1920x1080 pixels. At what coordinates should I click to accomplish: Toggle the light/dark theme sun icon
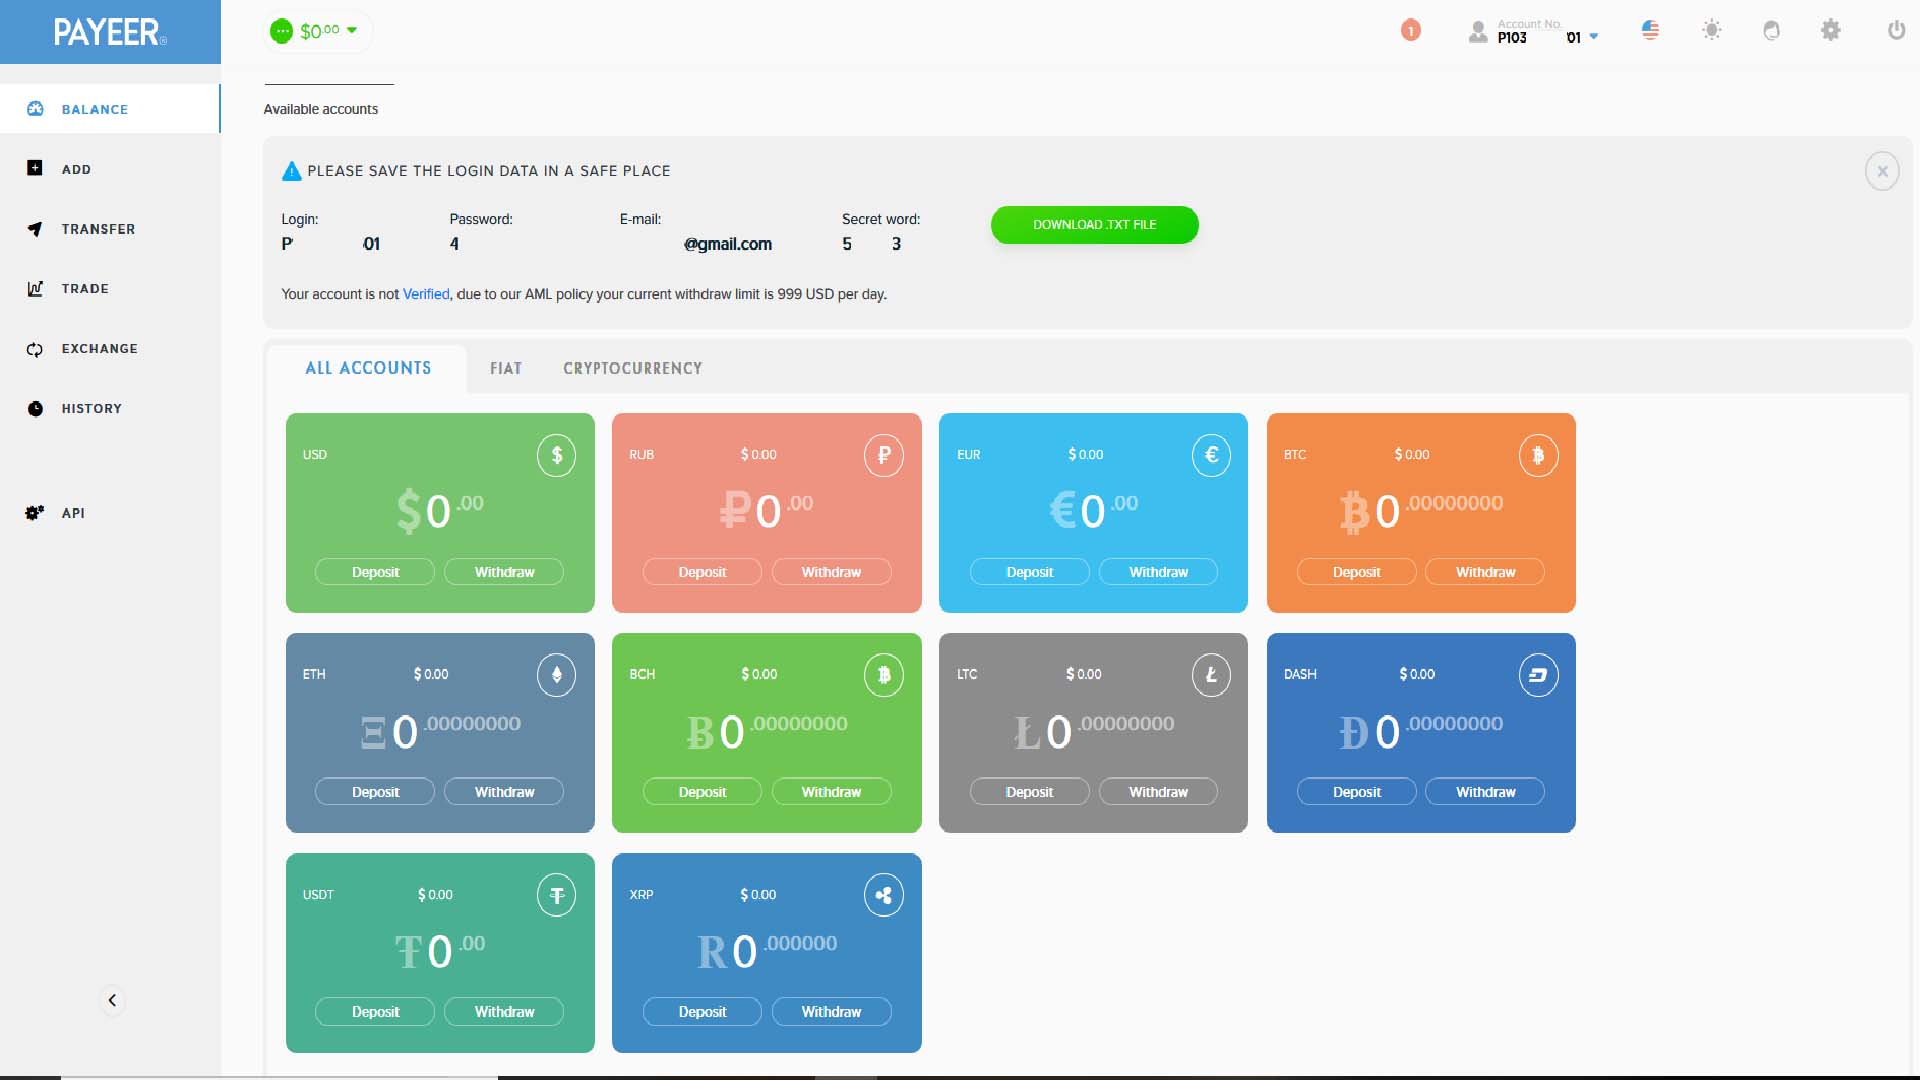1711,30
